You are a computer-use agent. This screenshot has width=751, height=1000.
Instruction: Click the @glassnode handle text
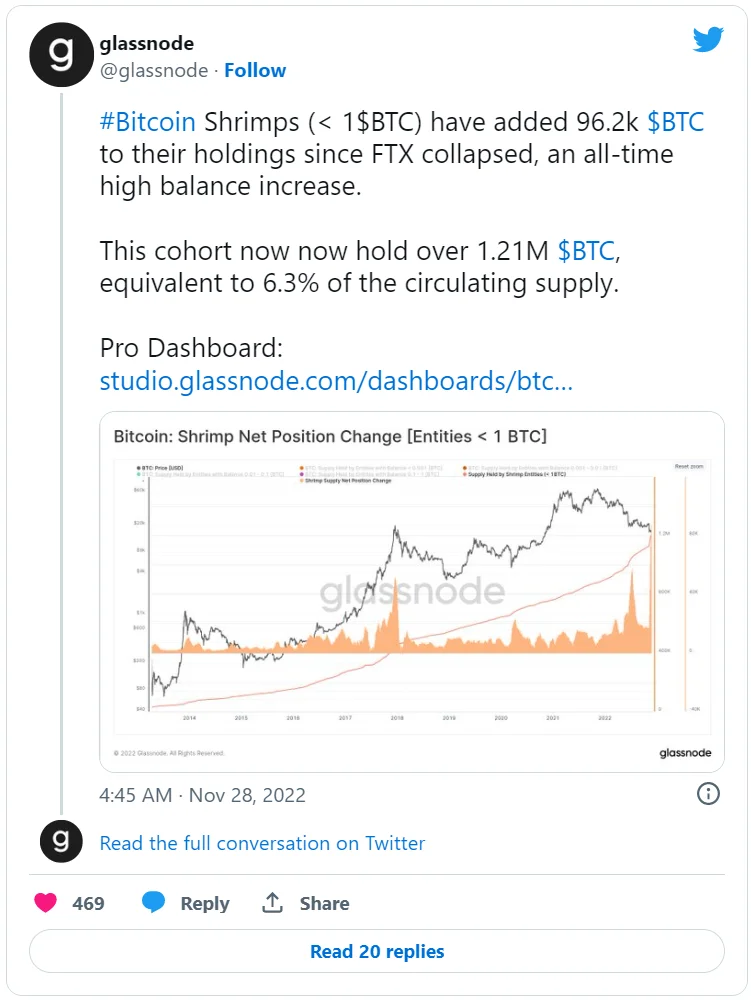click(x=154, y=70)
